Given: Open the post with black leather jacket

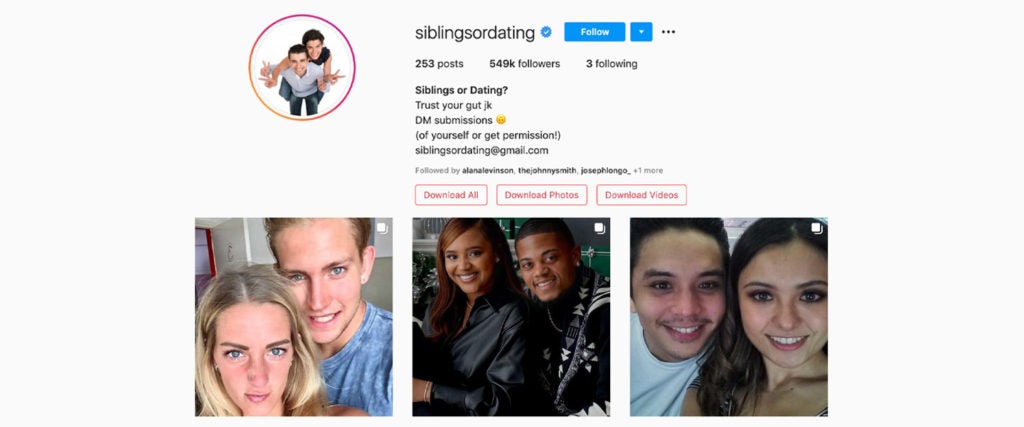Looking at the screenshot, I should coord(511,317).
